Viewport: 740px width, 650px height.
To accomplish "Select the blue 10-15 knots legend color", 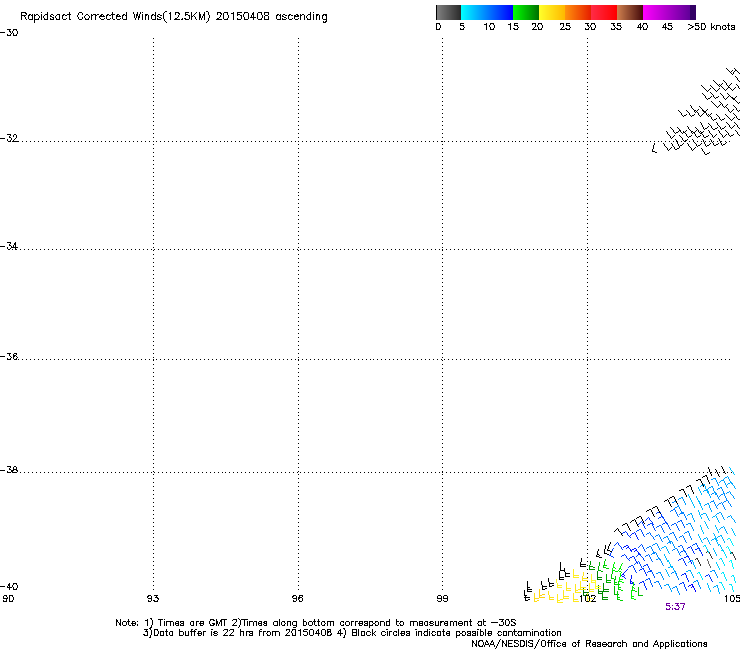I will (500, 12).
